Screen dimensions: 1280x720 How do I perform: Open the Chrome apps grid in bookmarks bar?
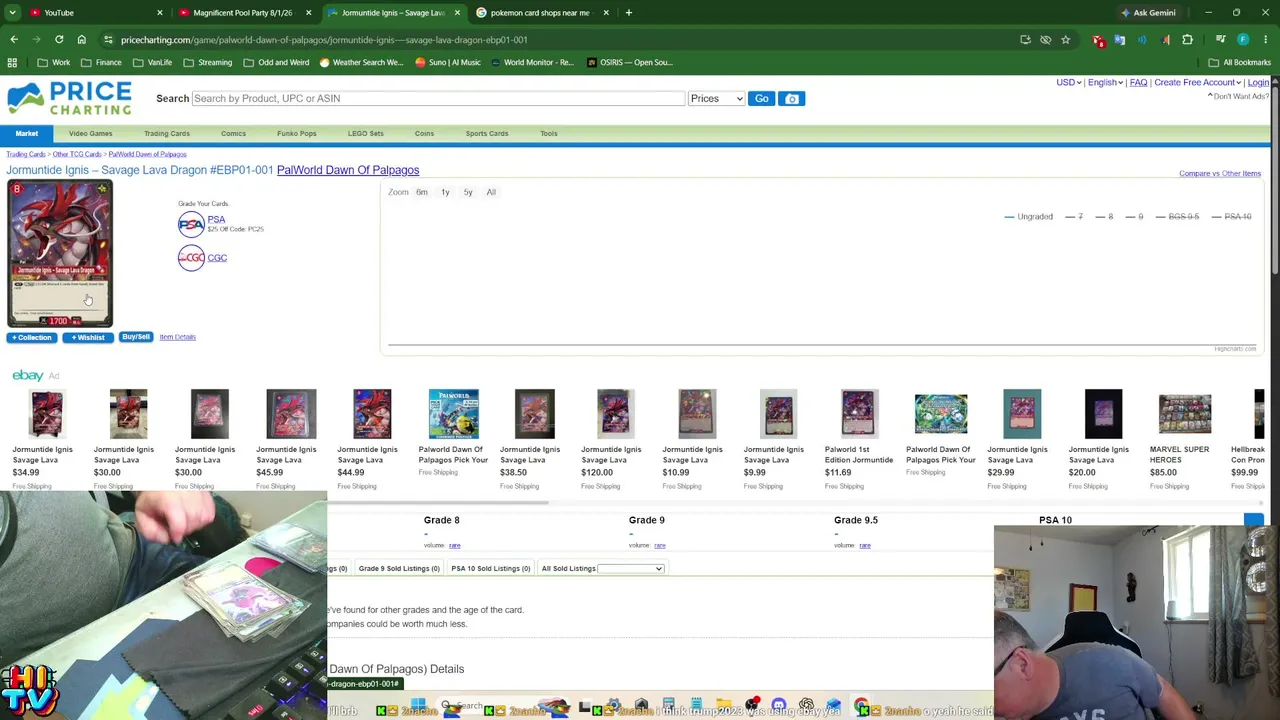pos(12,62)
